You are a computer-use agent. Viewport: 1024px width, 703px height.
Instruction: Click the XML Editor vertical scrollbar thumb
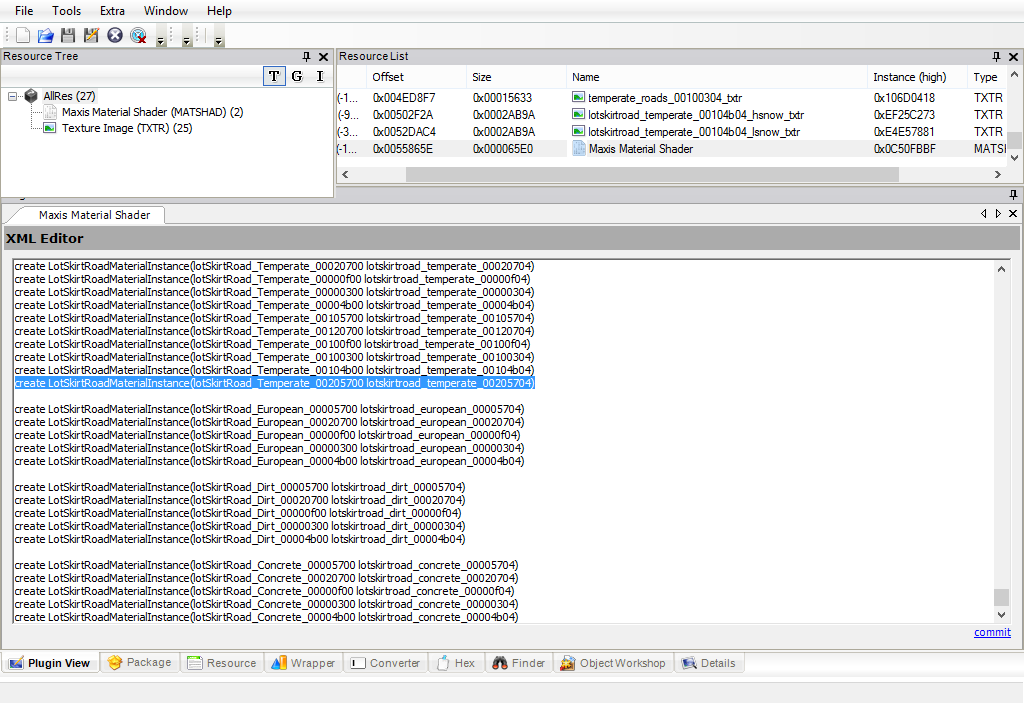(x=1001, y=597)
